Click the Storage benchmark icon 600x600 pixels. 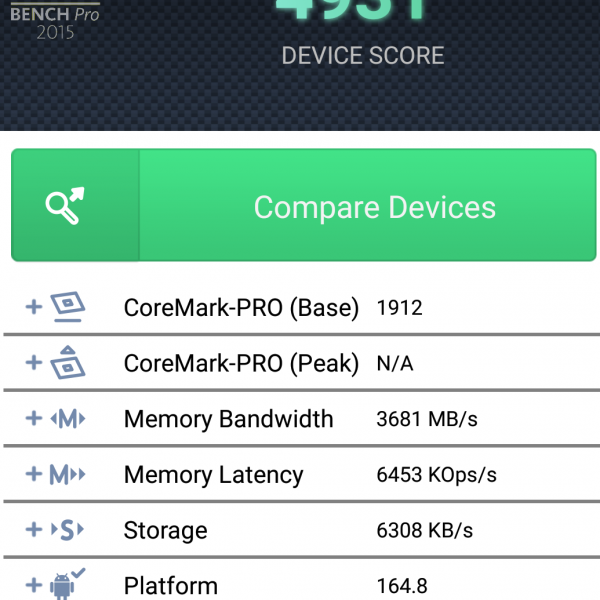coord(68,530)
